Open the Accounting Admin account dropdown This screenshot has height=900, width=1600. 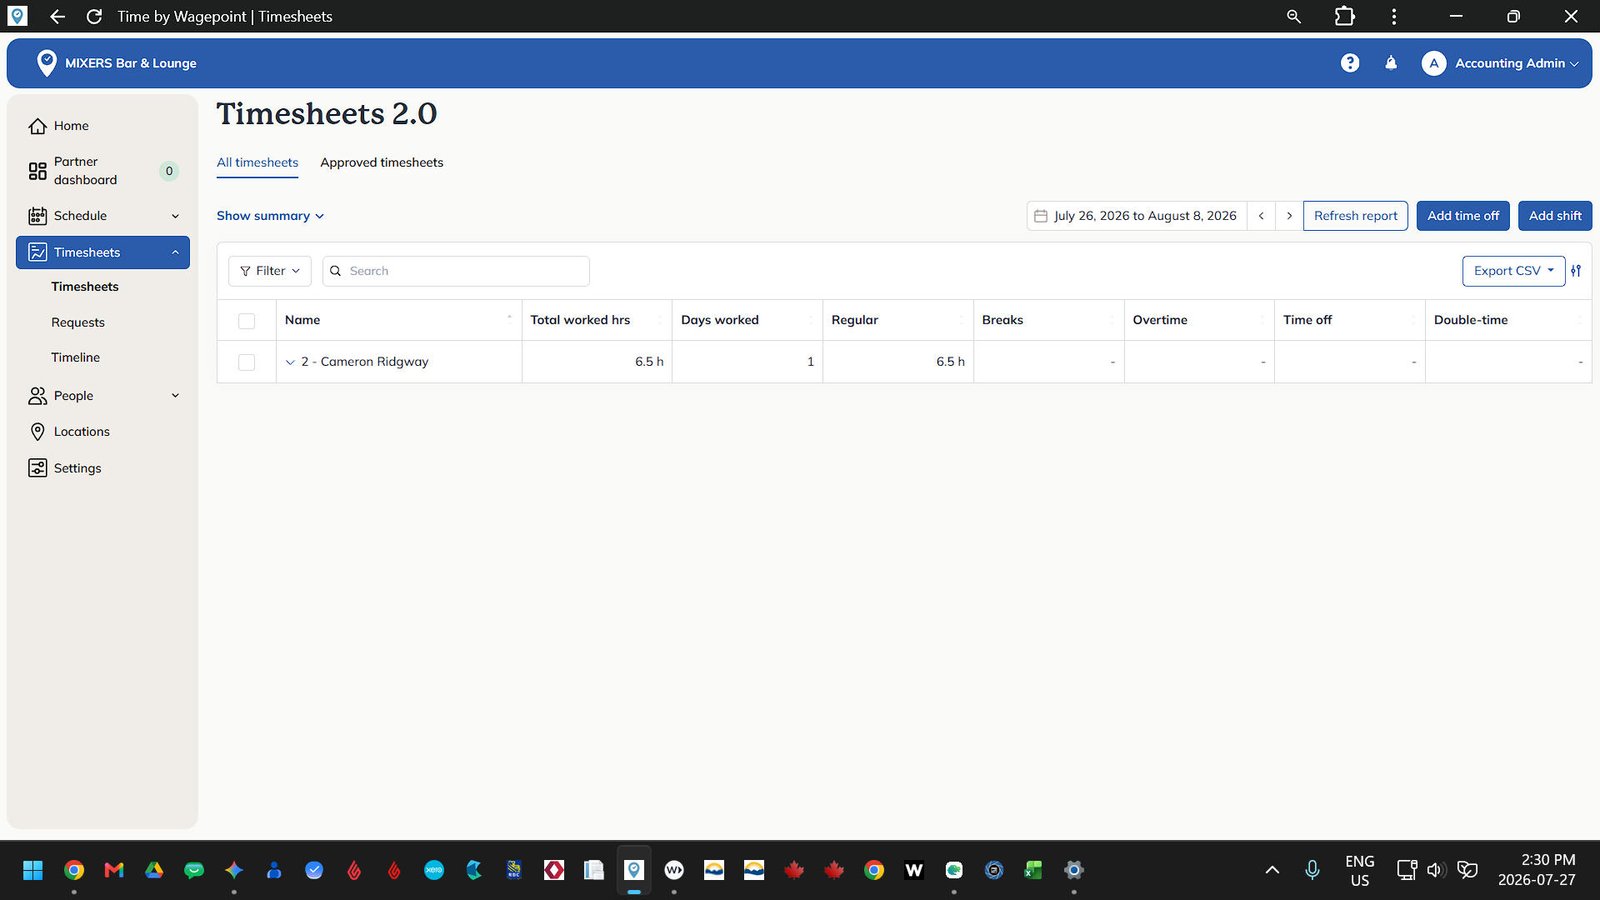tap(1516, 63)
